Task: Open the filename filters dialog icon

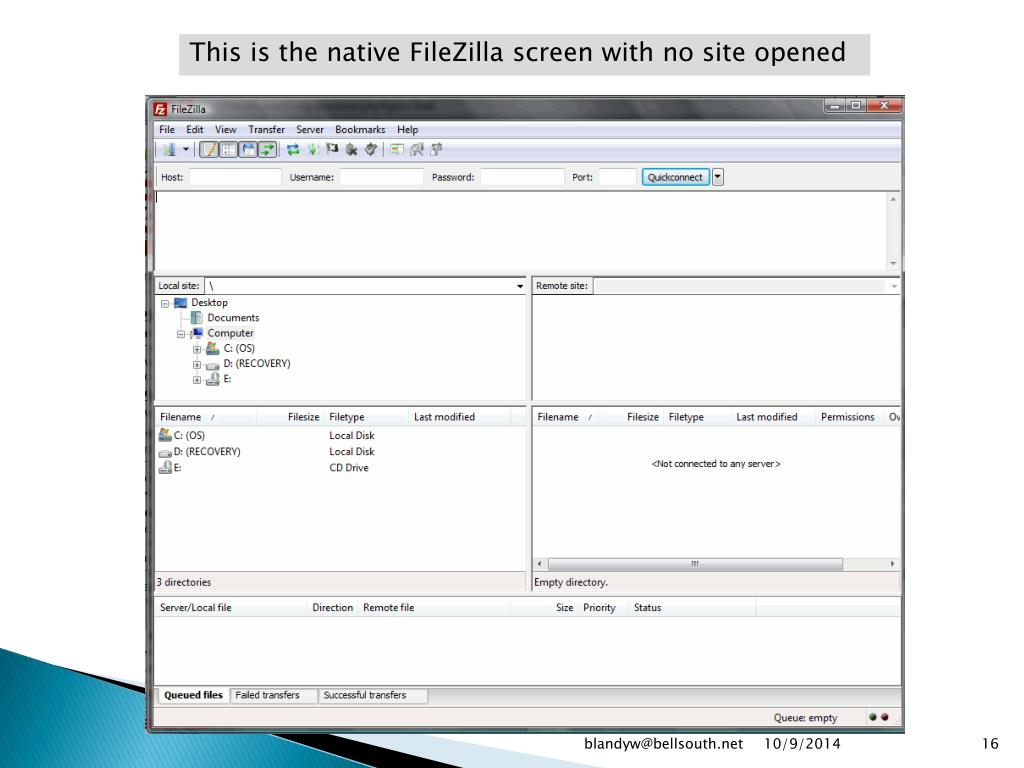Action: pyautogui.click(x=396, y=150)
